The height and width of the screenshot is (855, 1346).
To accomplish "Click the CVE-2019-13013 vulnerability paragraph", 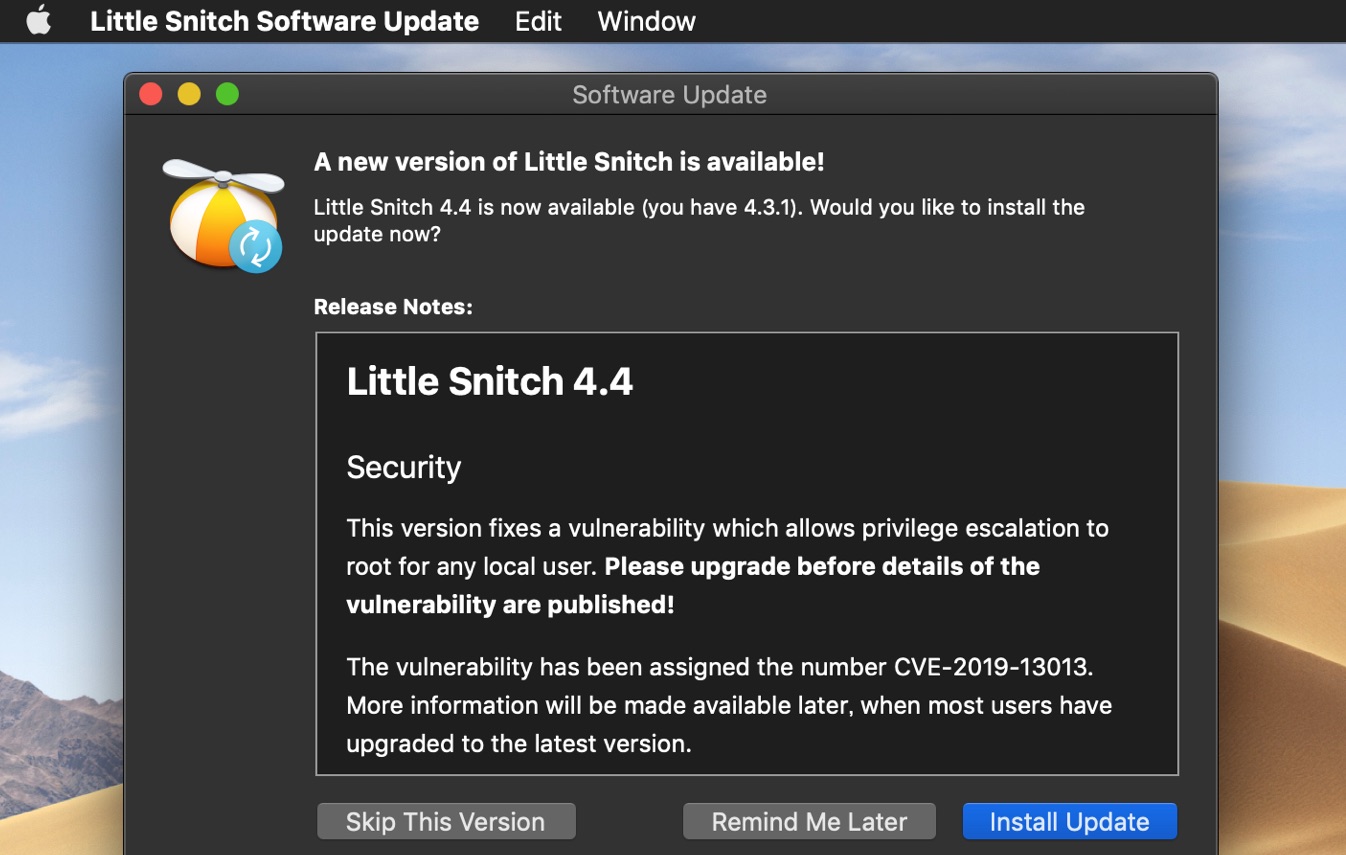I will (x=728, y=705).
